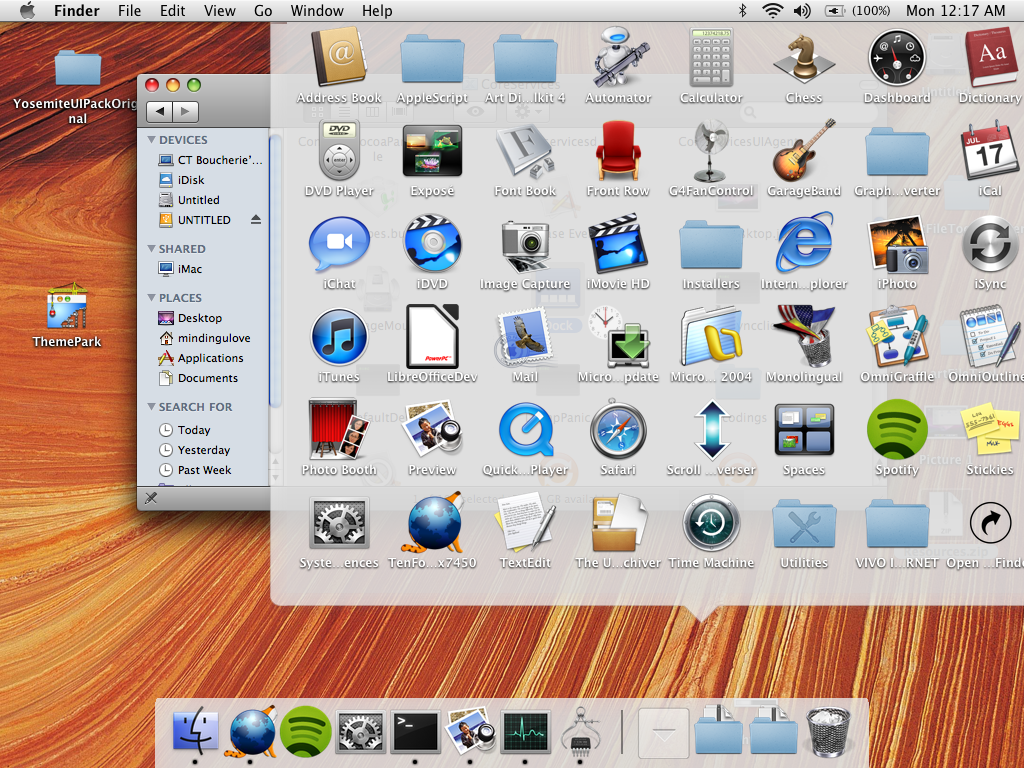Collapse the SHARED sidebar section
Viewport: 1024px width, 768px height.
[152, 249]
